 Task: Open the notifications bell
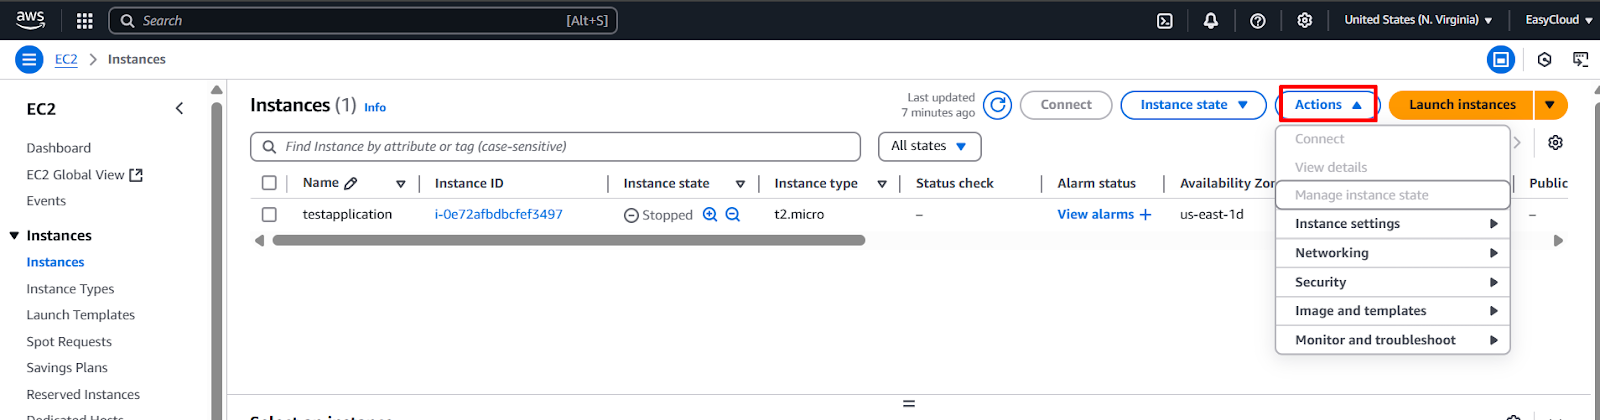coord(1211,20)
